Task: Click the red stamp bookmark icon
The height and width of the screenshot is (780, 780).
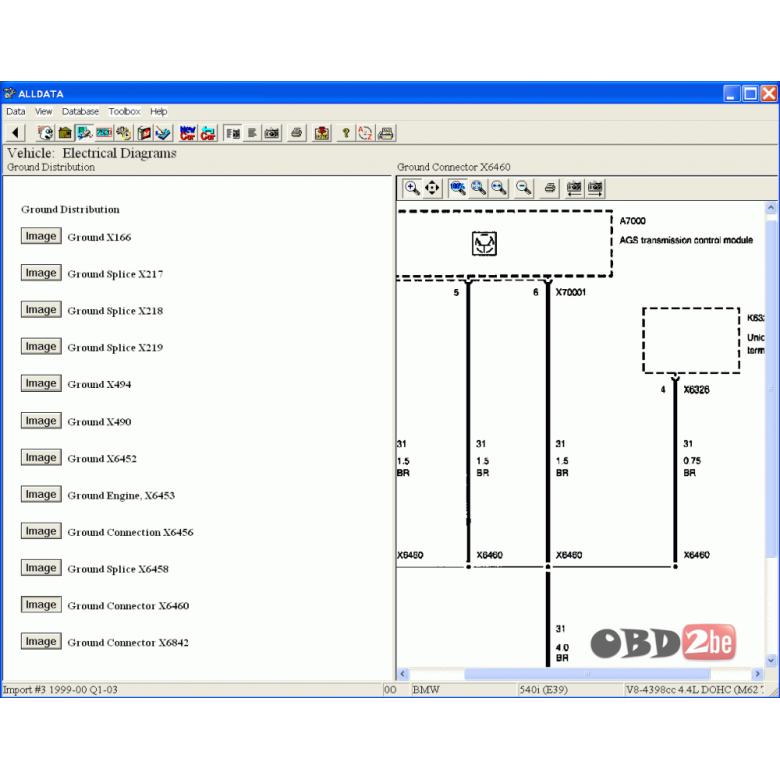Action: point(322,133)
